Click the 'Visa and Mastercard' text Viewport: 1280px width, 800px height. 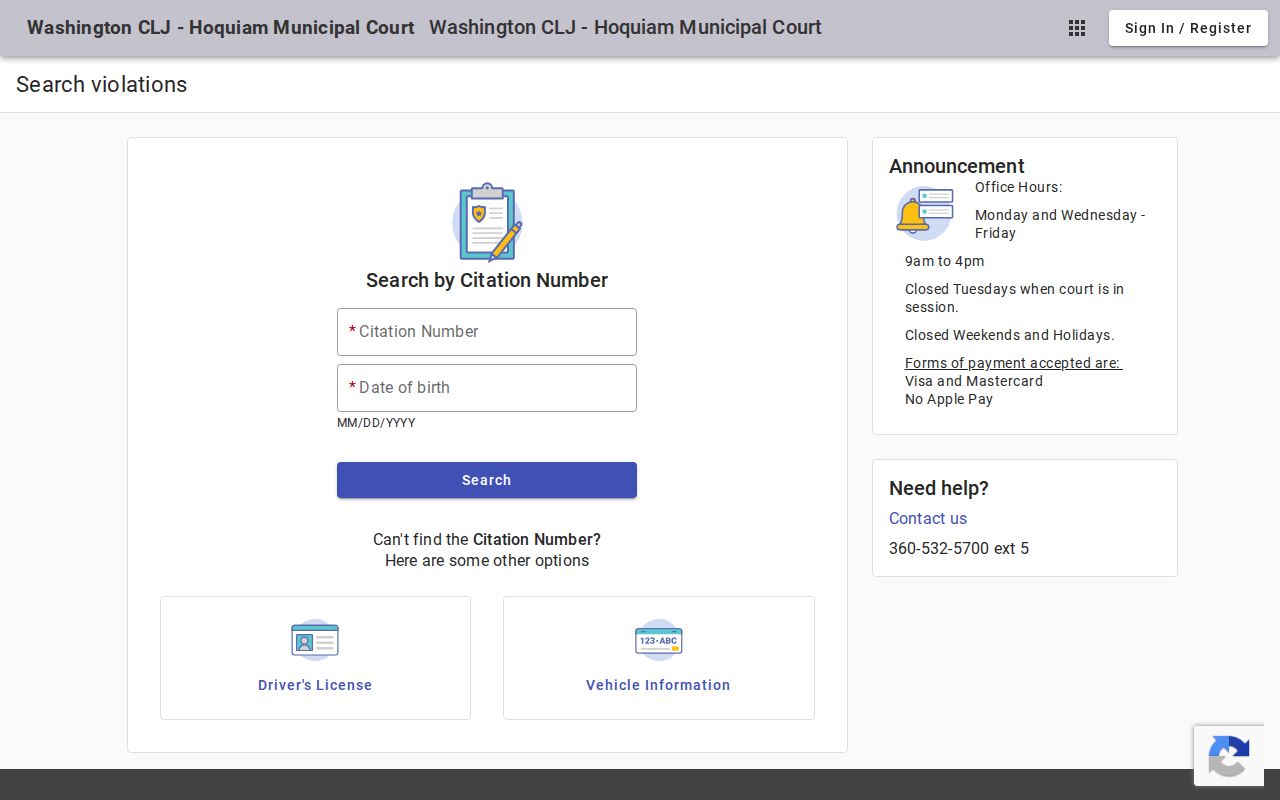click(974, 381)
